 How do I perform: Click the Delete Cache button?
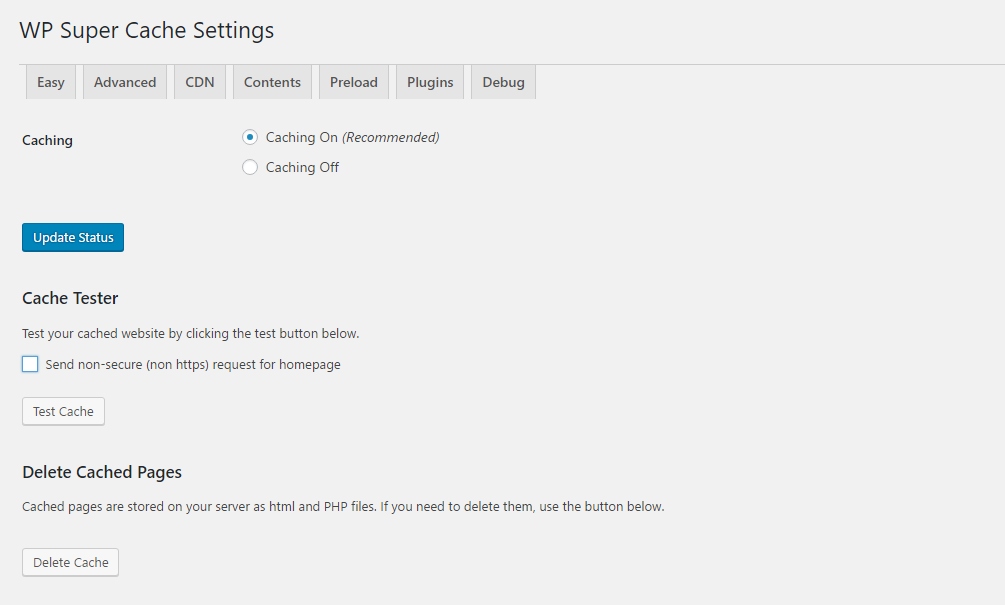[x=71, y=562]
